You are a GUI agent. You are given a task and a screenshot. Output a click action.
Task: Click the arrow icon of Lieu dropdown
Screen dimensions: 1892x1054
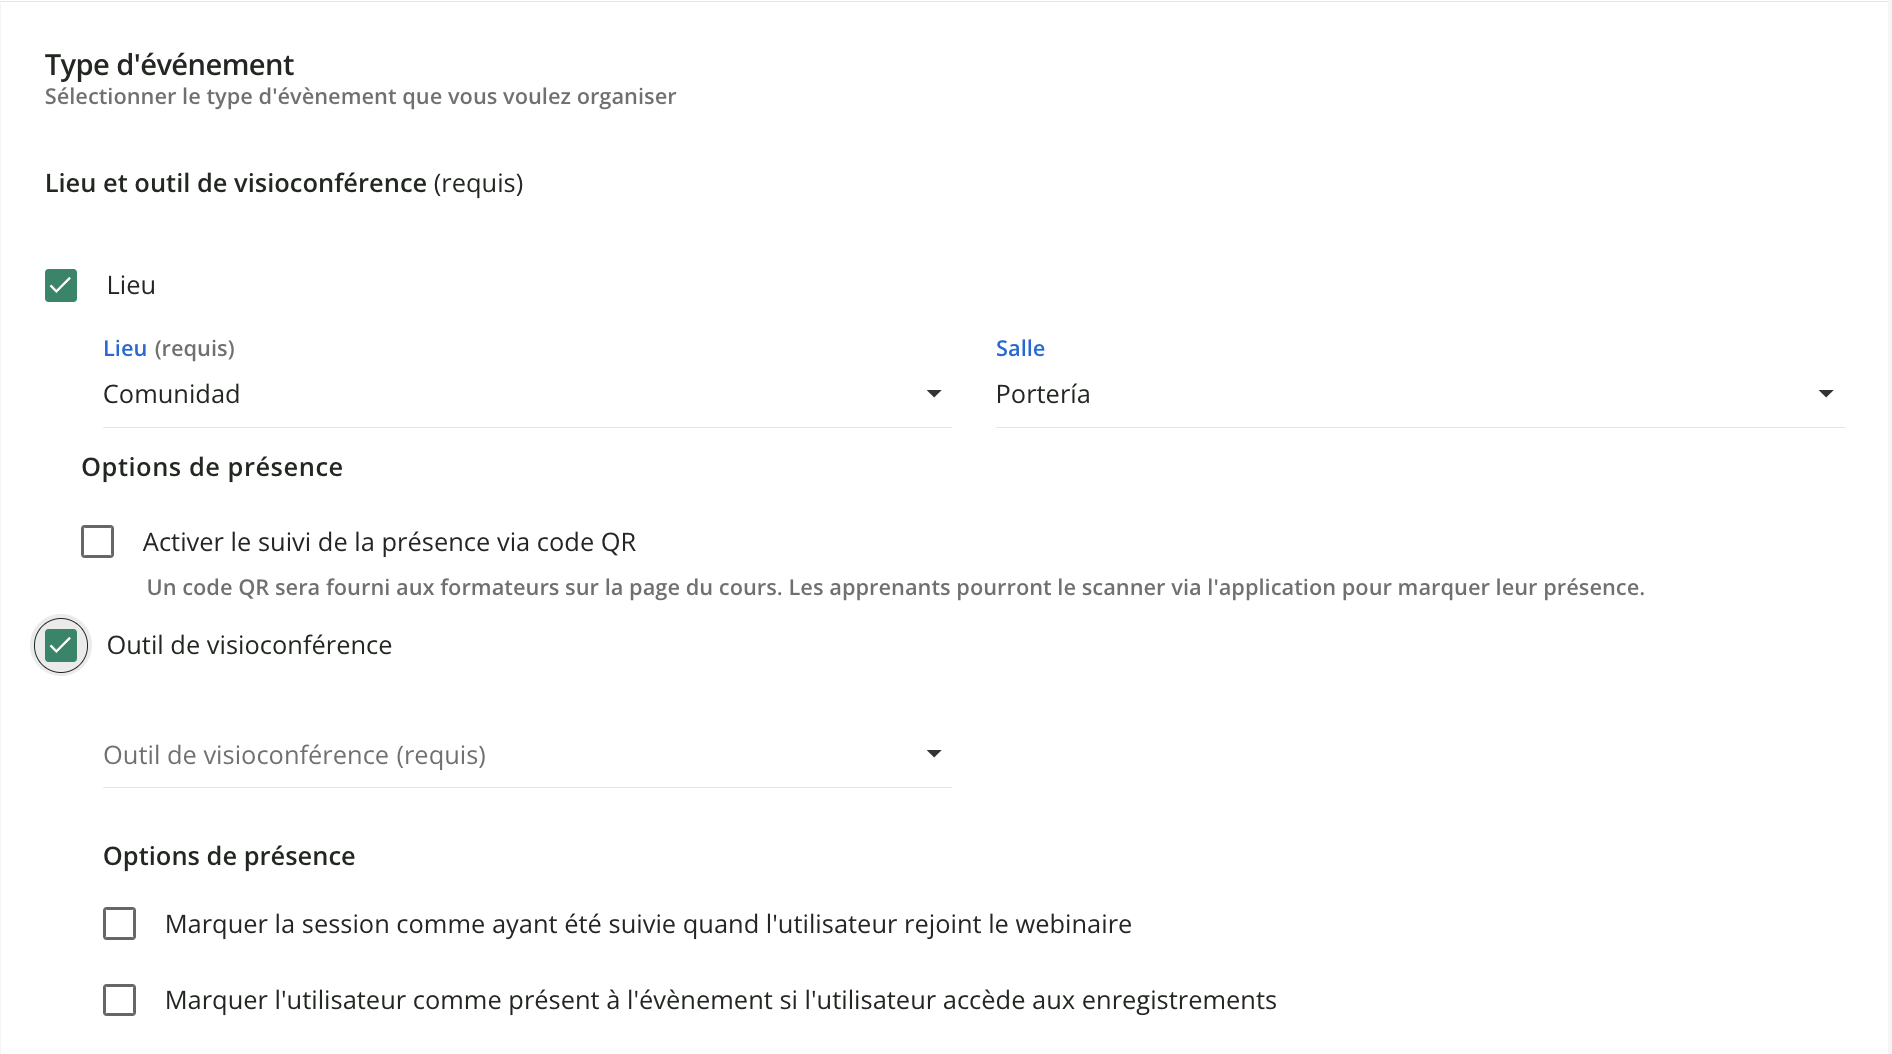[934, 394]
